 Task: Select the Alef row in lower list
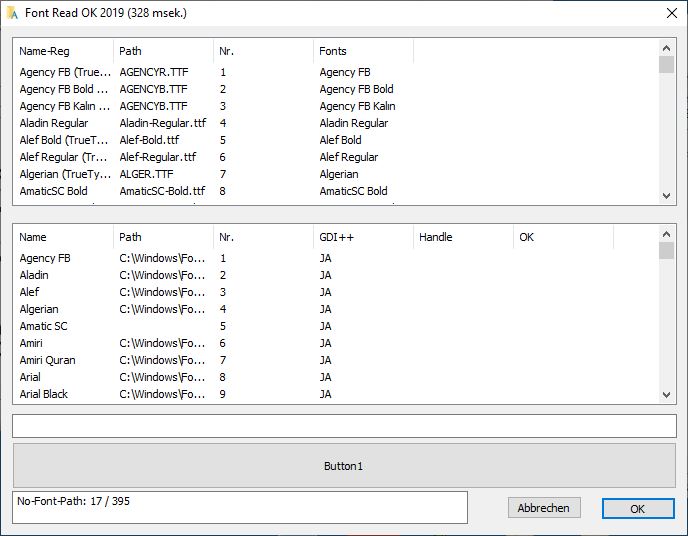pyautogui.click(x=29, y=293)
